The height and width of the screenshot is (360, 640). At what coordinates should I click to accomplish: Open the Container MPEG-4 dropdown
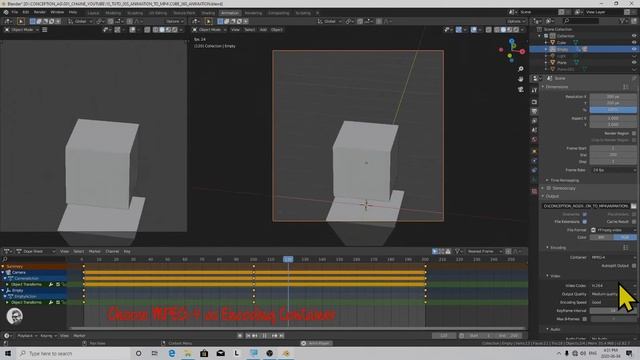613,258
